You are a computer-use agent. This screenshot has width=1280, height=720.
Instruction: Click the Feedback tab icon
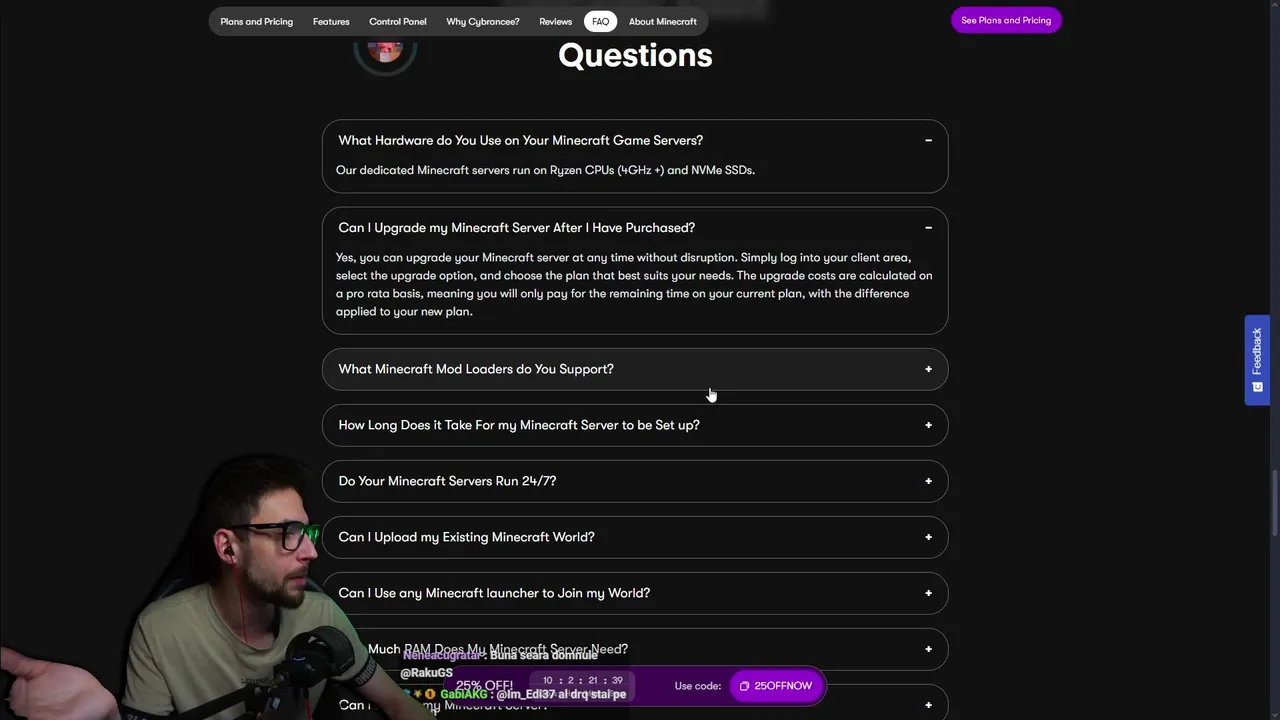1257,387
